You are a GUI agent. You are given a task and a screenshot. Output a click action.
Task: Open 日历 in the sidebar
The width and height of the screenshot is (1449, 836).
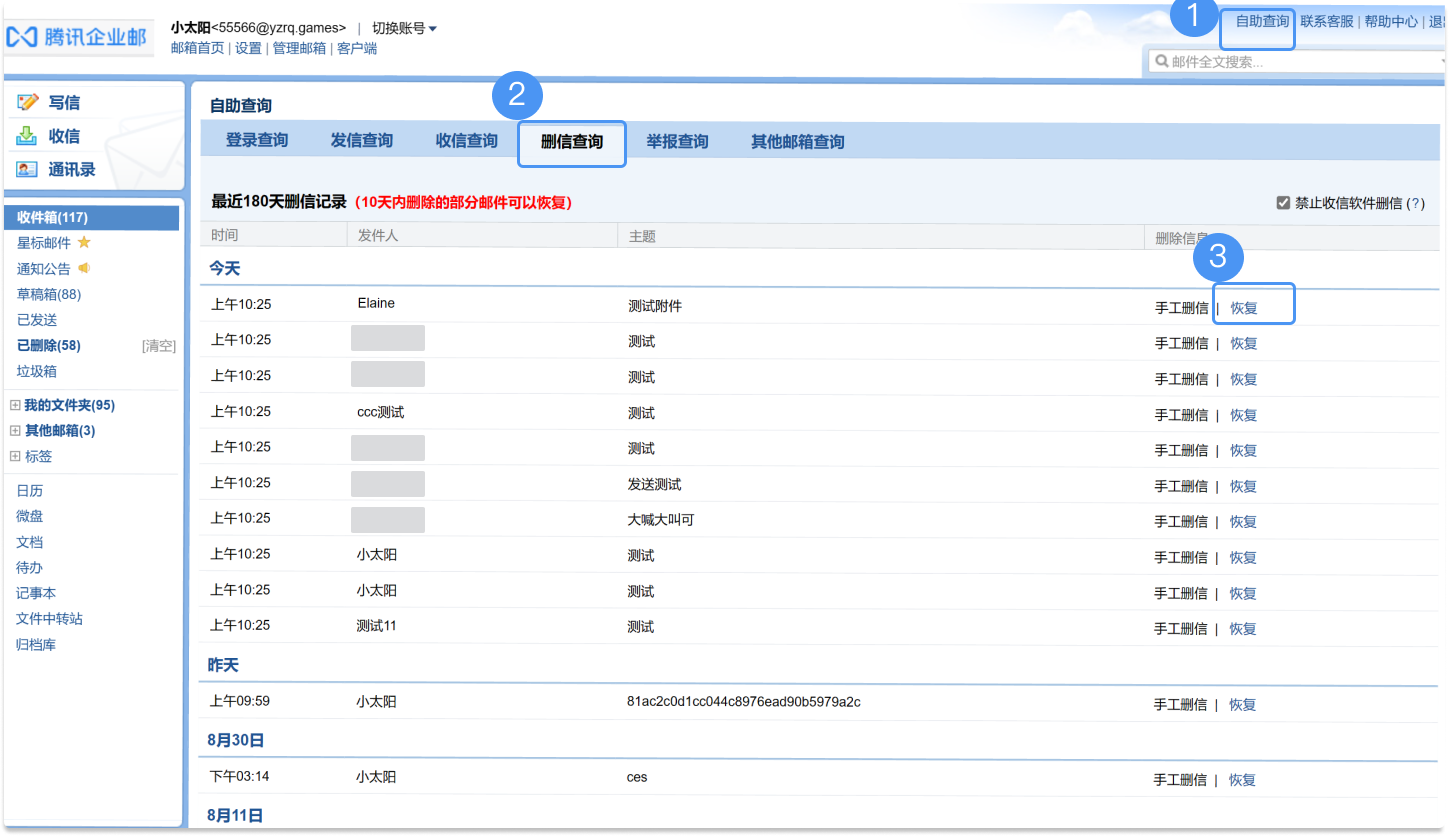[30, 491]
